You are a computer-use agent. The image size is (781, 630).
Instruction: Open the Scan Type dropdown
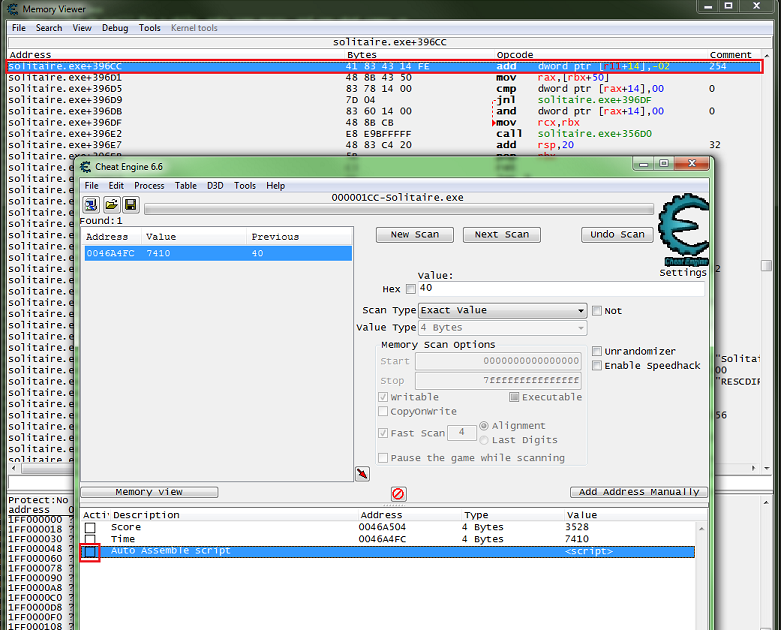(503, 310)
